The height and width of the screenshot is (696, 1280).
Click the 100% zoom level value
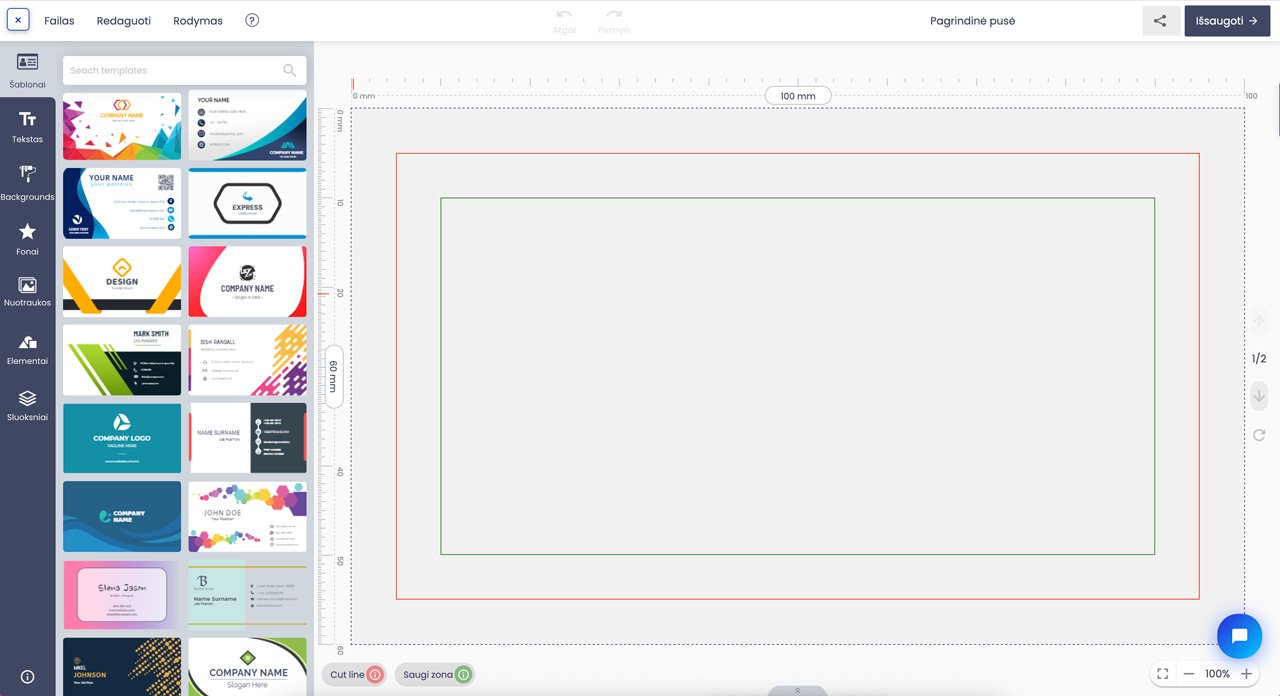(1217, 674)
